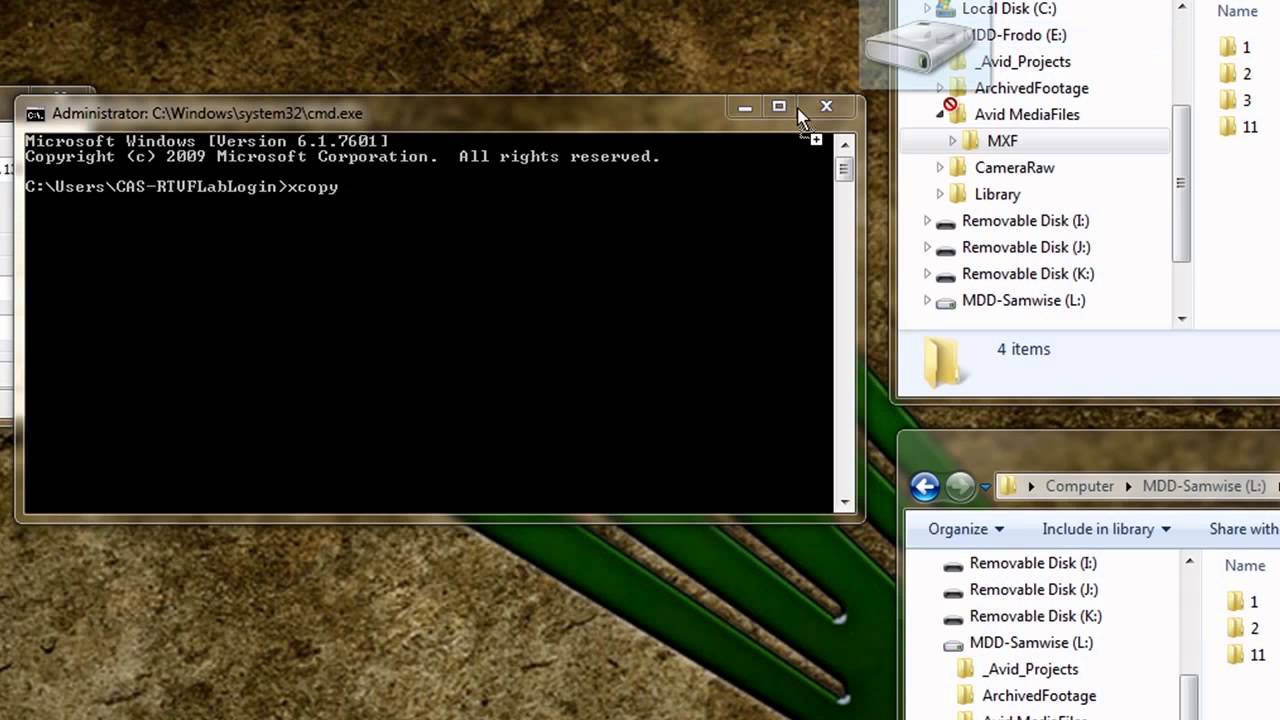Viewport: 1280px width, 720px height.
Task: Select folder 1 in the MDD-Samwise Explorer window
Action: pos(1243,602)
